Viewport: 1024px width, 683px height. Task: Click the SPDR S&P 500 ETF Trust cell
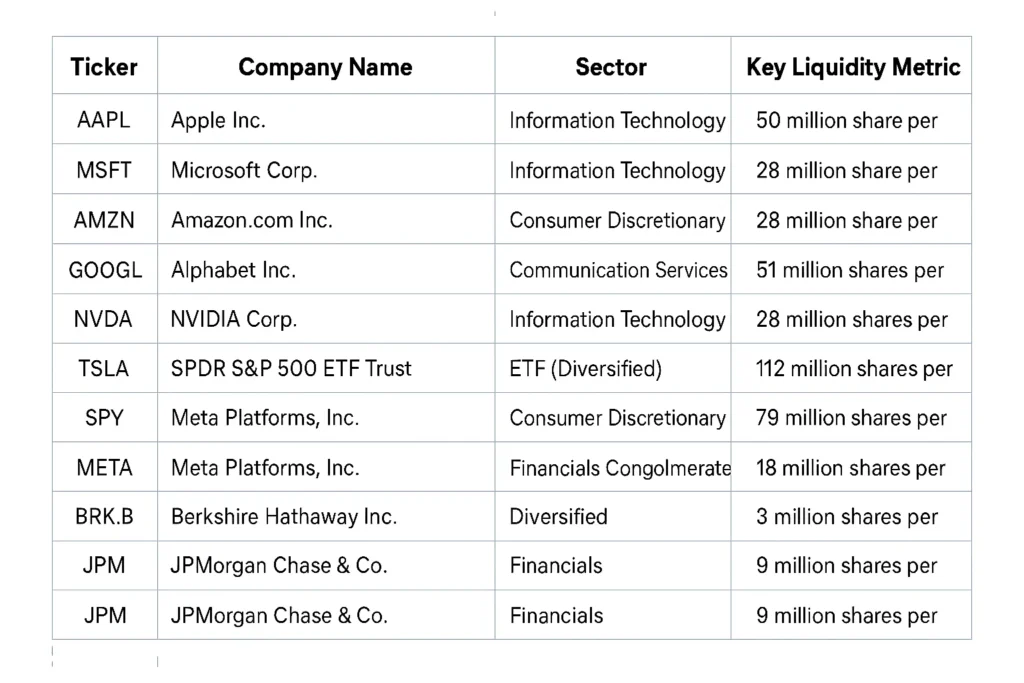(x=291, y=369)
